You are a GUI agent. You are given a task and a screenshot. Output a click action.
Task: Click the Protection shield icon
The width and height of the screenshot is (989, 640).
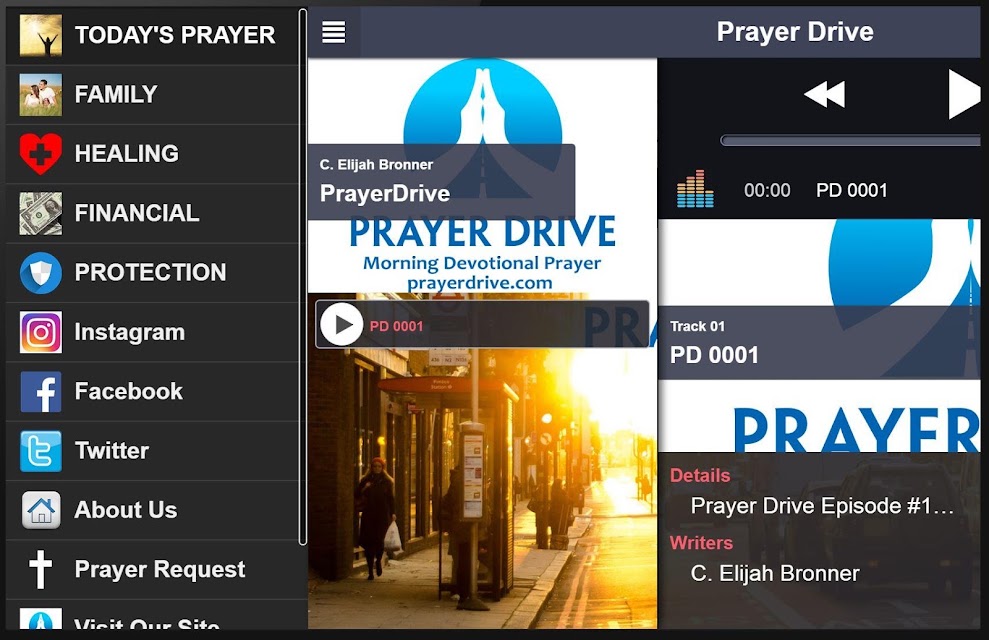click(41, 273)
